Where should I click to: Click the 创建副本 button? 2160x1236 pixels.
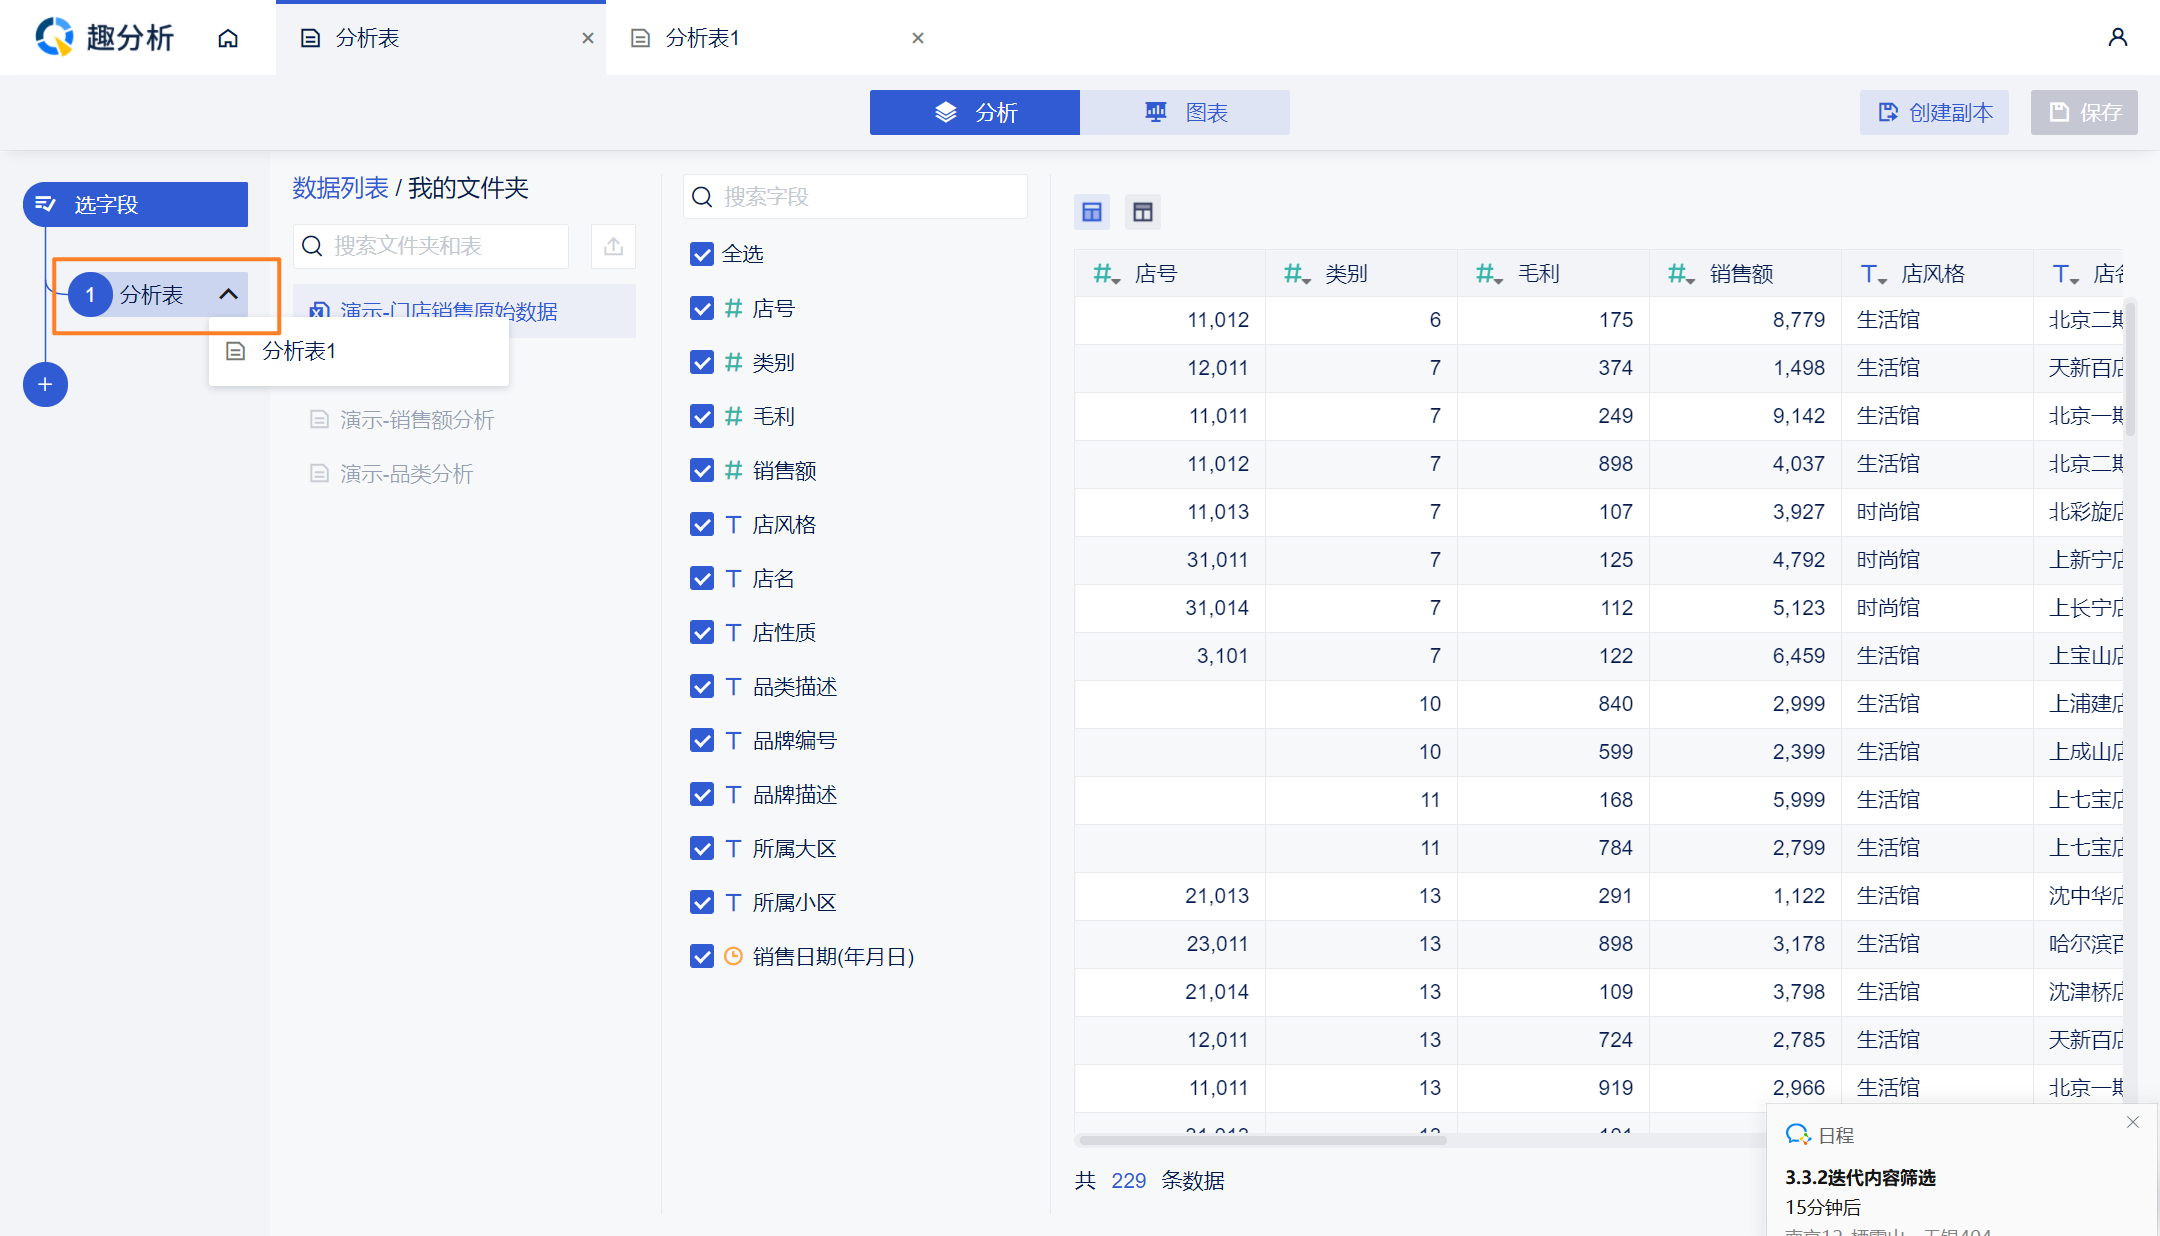click(x=1934, y=112)
